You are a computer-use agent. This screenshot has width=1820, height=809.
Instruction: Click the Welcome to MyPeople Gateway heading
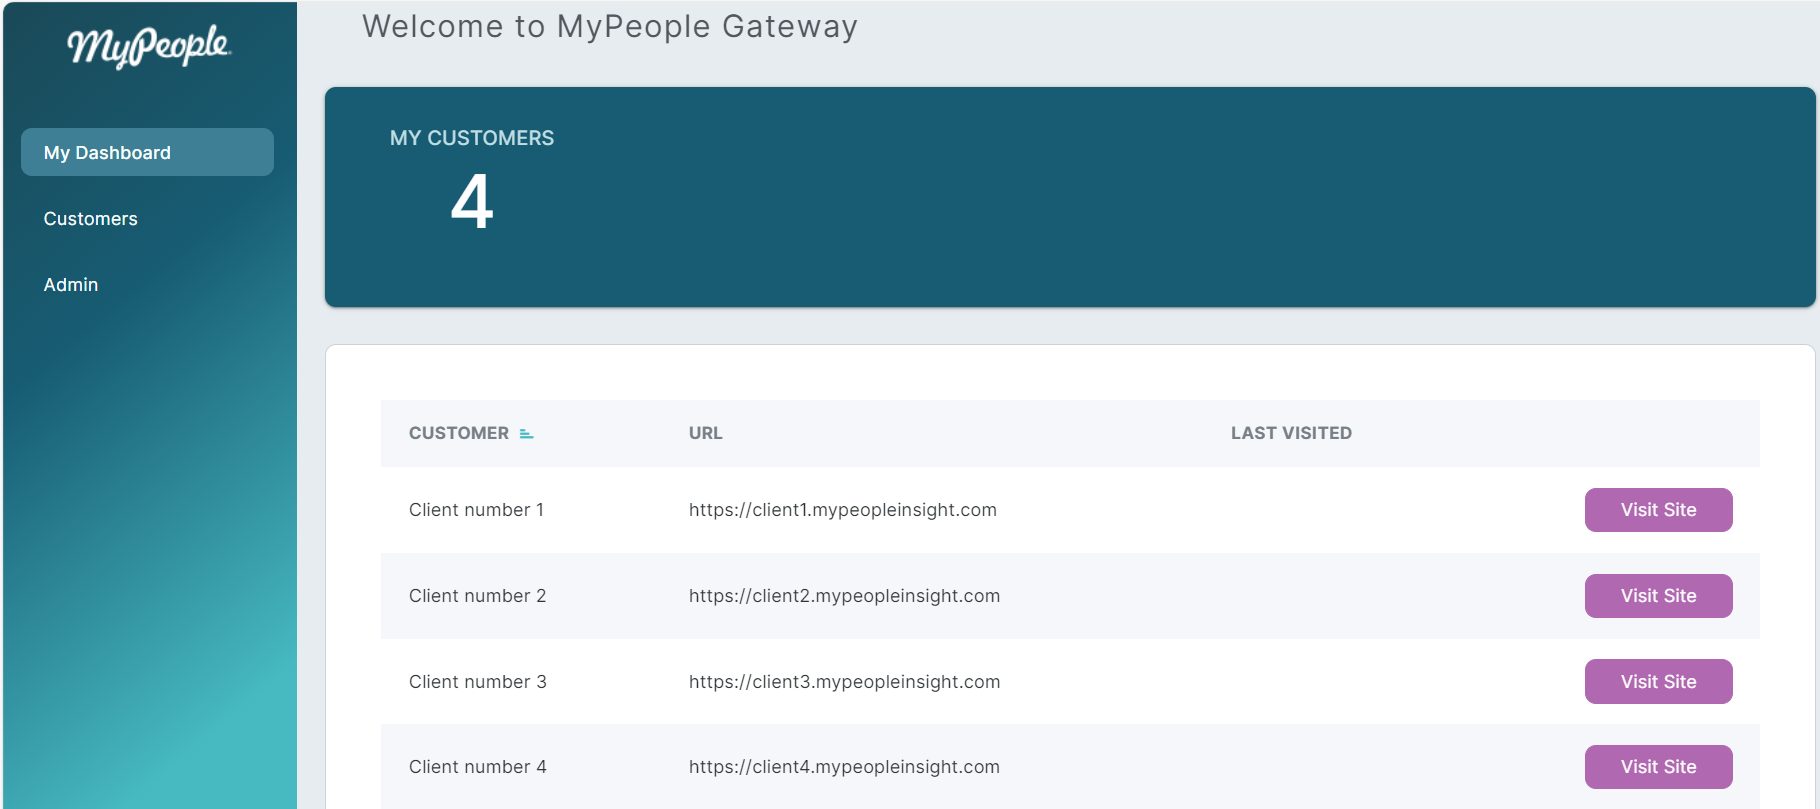pyautogui.click(x=610, y=27)
